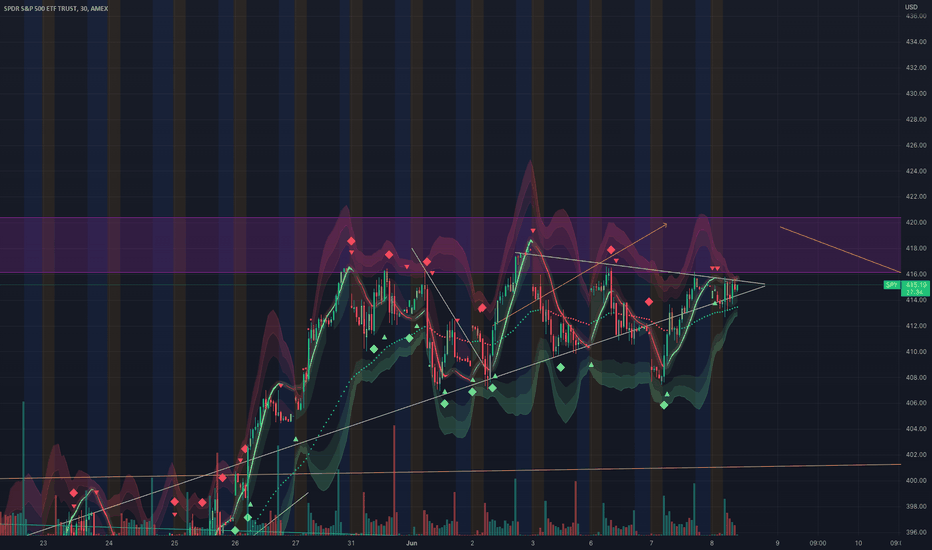Viewport: 932px width, 550px height.
Task: Click the 398.00 price axis label
Action: pyautogui.click(x=916, y=507)
